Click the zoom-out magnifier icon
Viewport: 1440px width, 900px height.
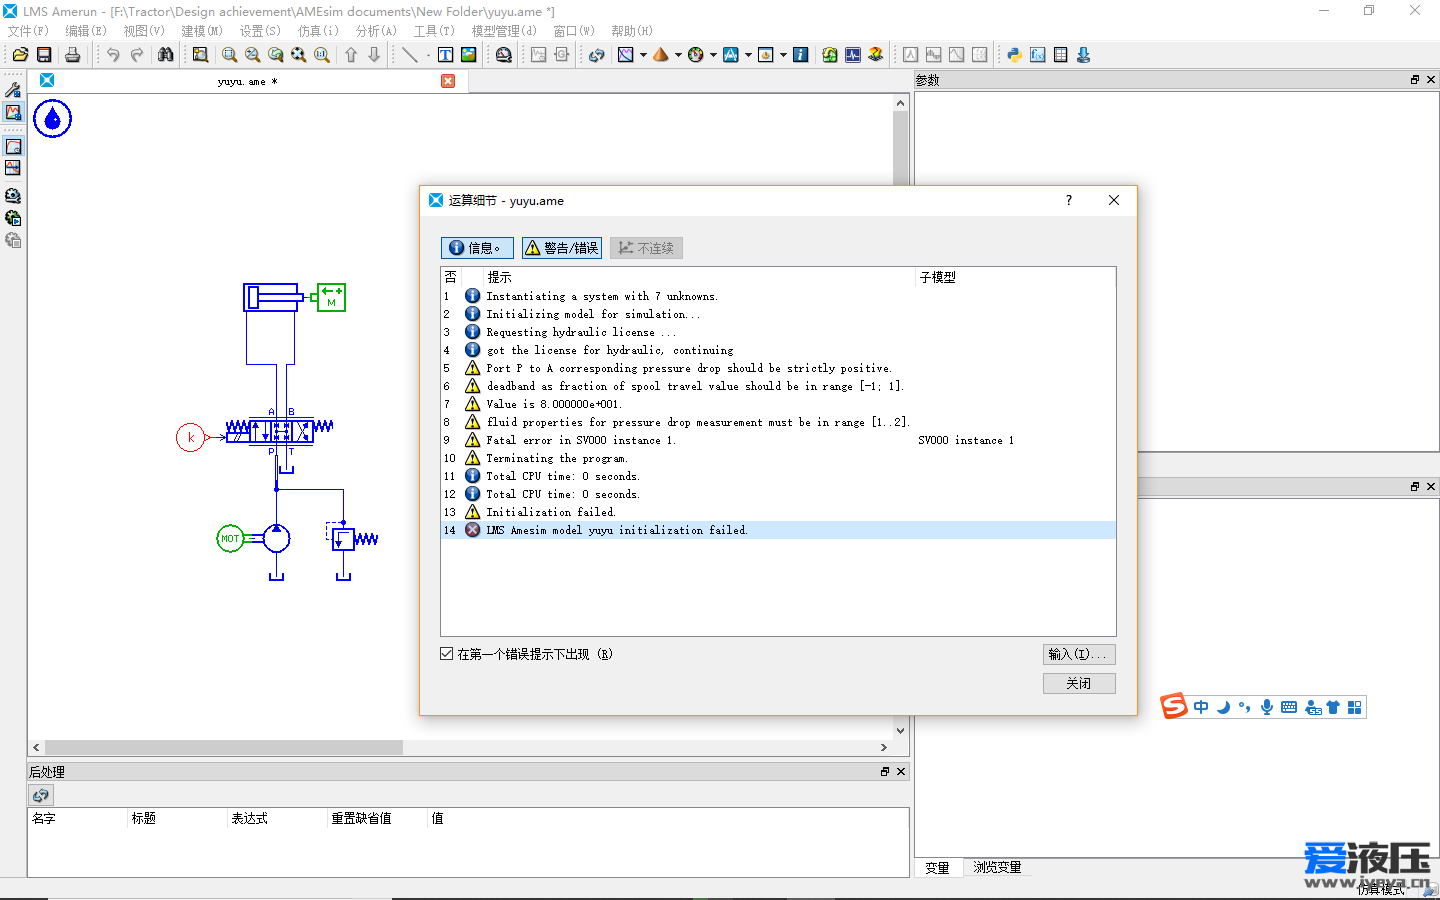pos(252,55)
